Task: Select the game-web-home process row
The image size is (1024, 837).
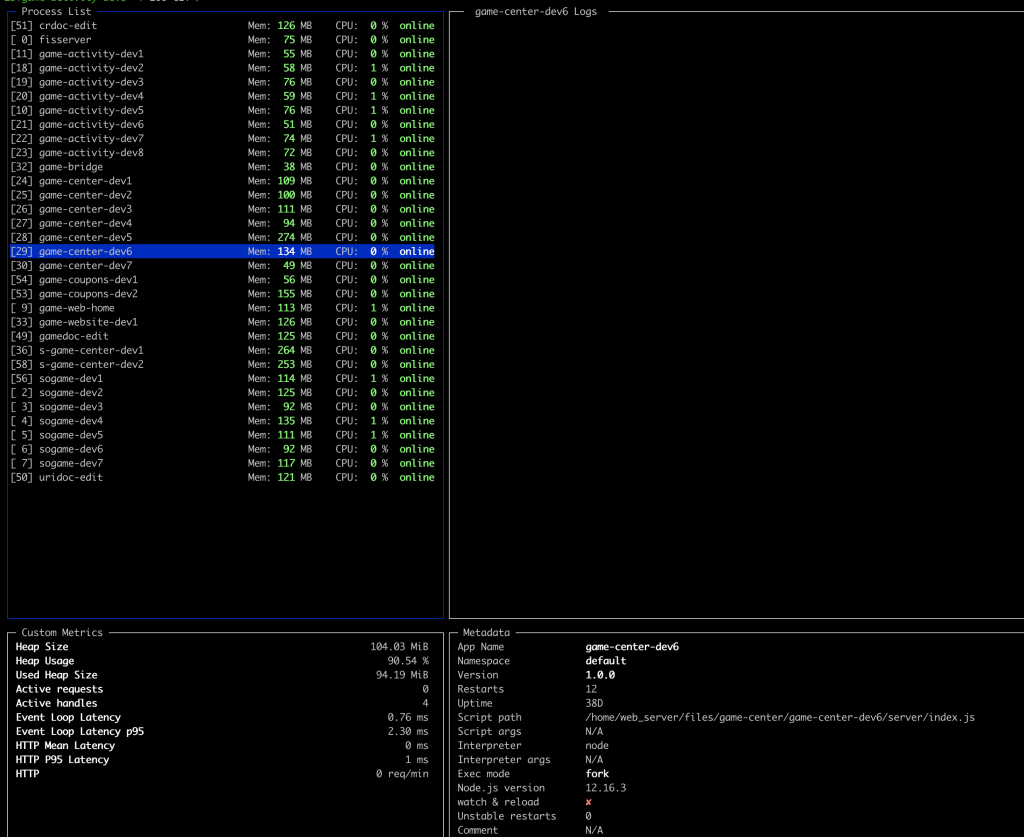Action: point(222,308)
